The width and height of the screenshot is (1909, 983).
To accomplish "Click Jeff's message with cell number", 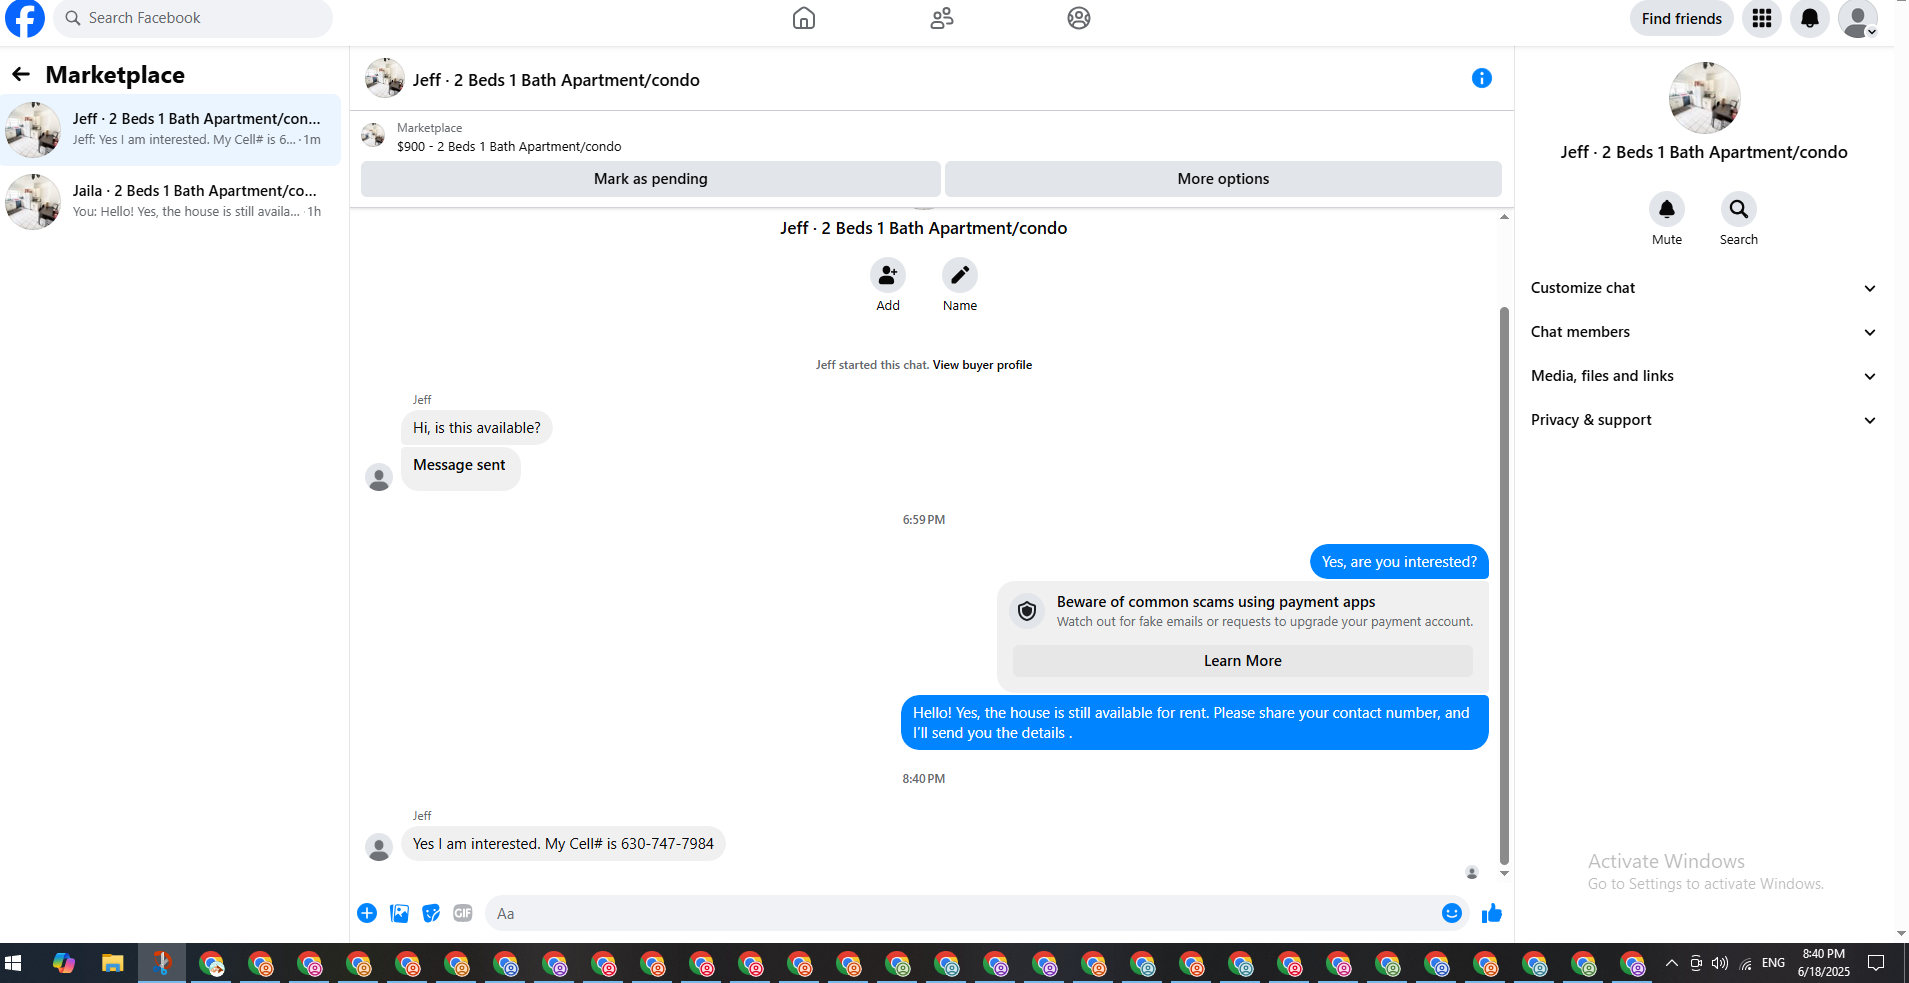I will pos(563,844).
